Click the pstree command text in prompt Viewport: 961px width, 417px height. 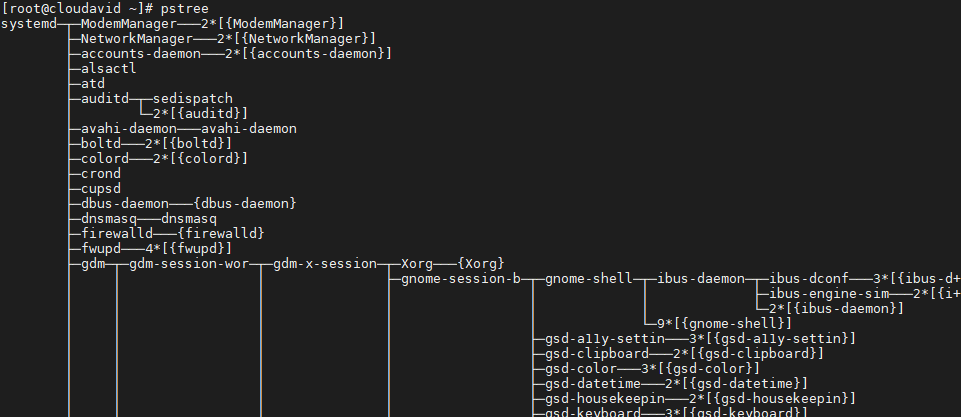point(184,9)
